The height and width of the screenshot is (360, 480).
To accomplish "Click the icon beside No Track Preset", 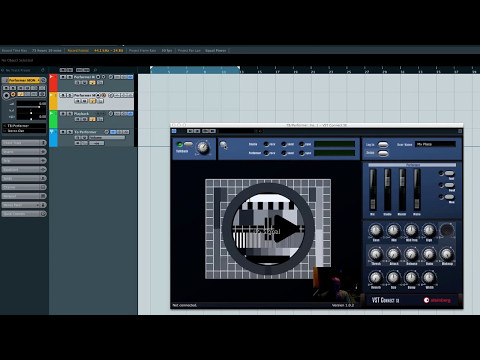I will click(43, 70).
